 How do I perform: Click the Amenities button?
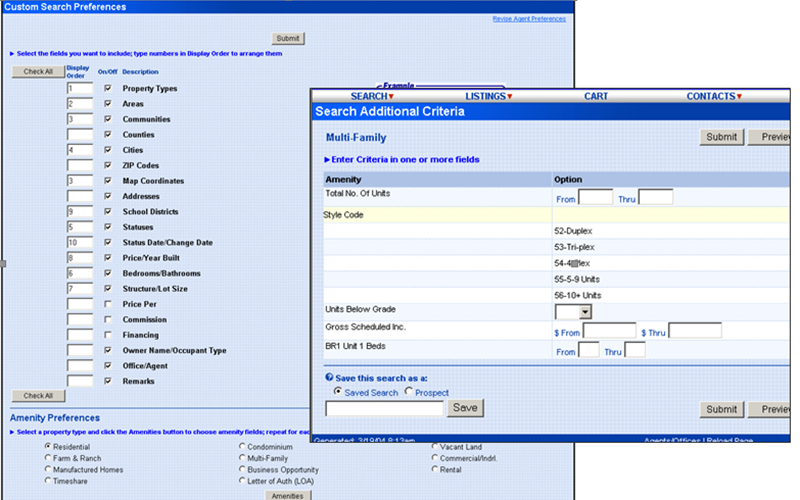coord(287,495)
